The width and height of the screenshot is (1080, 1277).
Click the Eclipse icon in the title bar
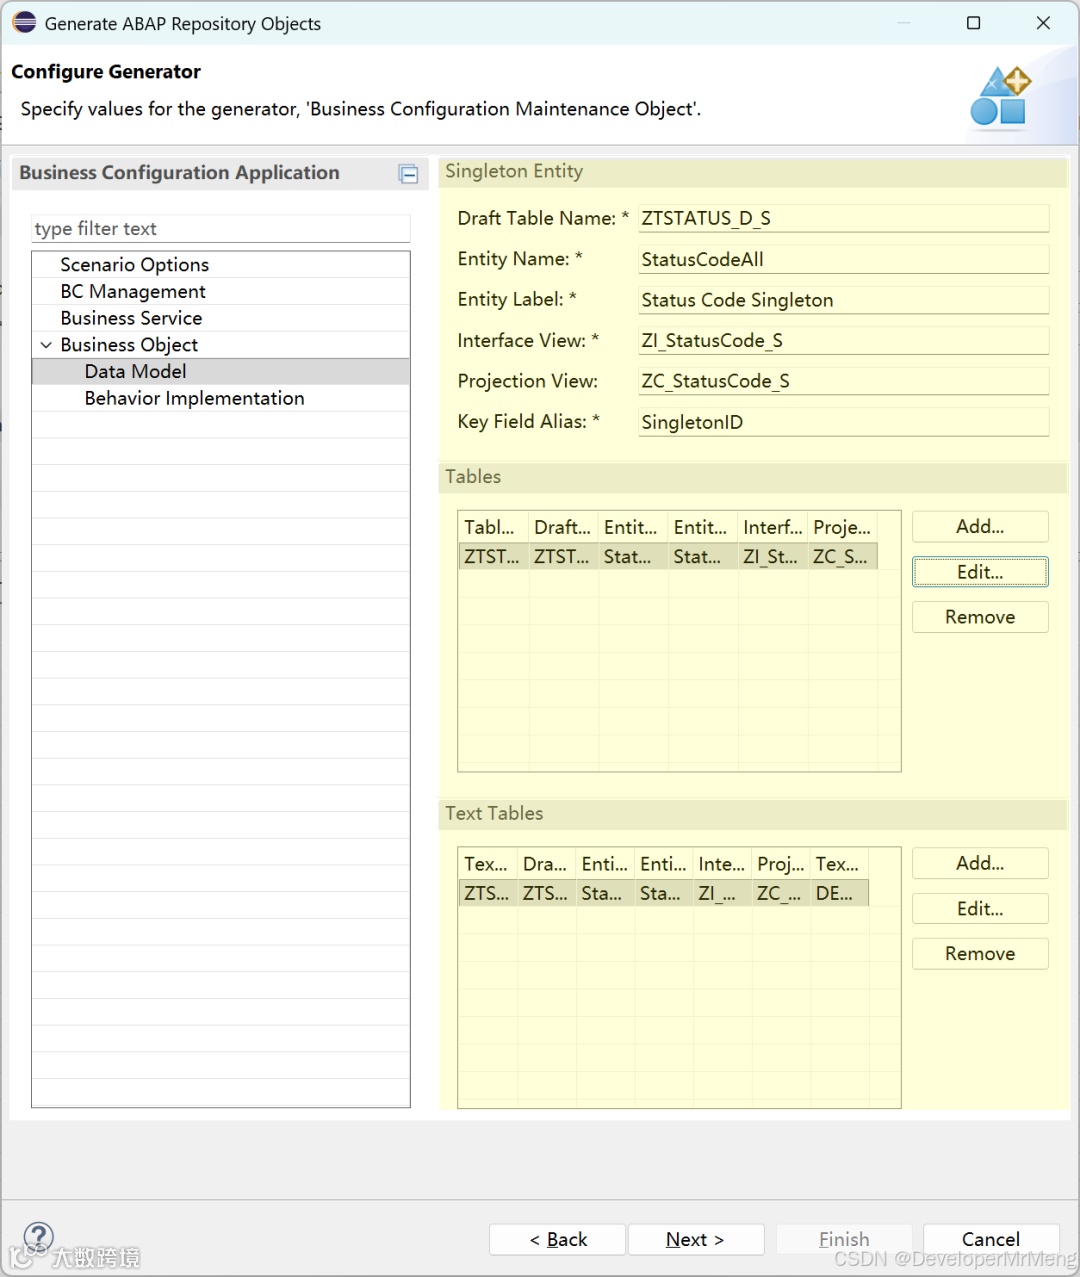[24, 22]
